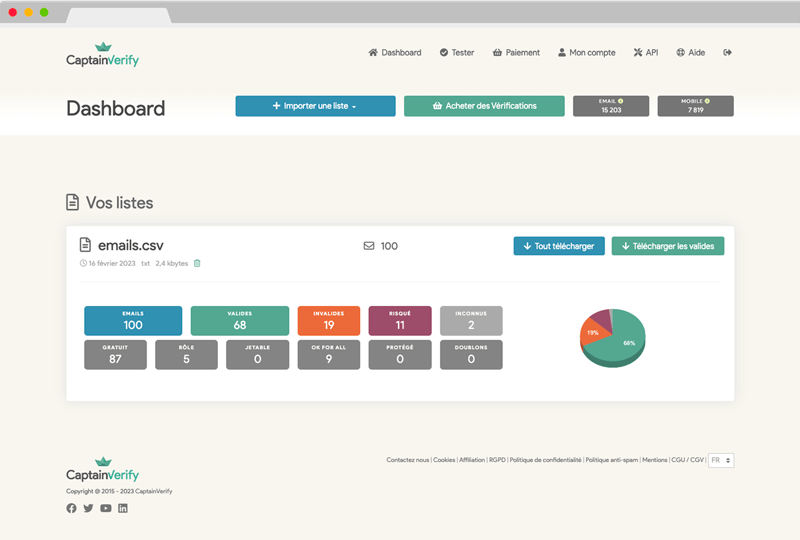Expand the Importer une liste dropdown

[x=315, y=106]
